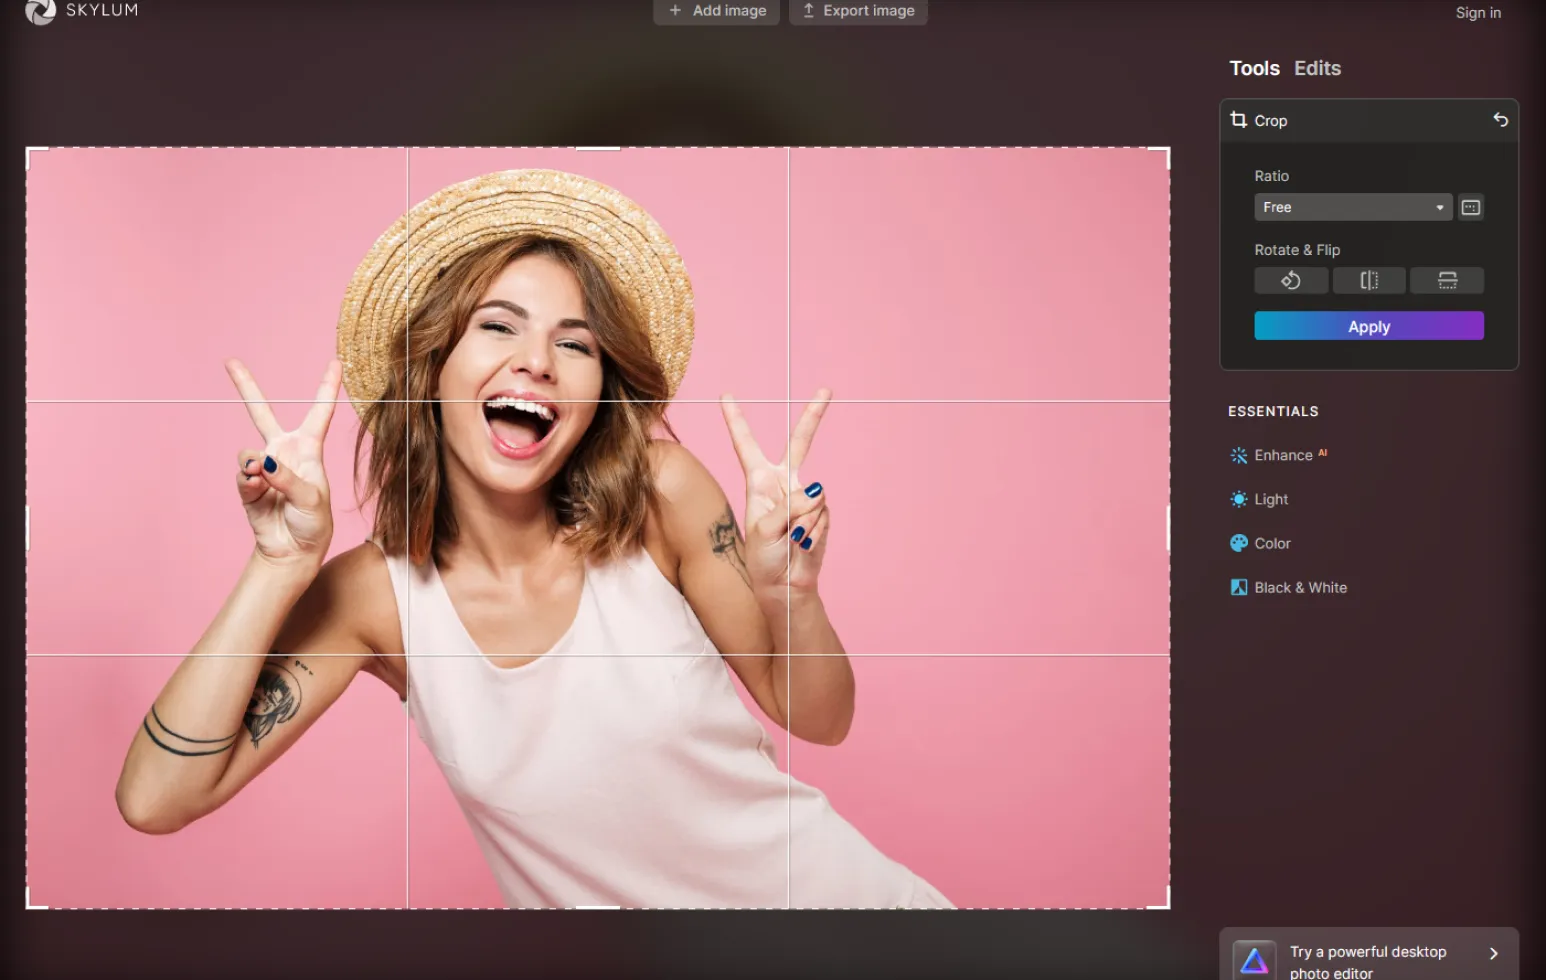Viewport: 1546px width, 980px height.
Task: Click the Export image button
Action: pyautogui.click(x=858, y=11)
